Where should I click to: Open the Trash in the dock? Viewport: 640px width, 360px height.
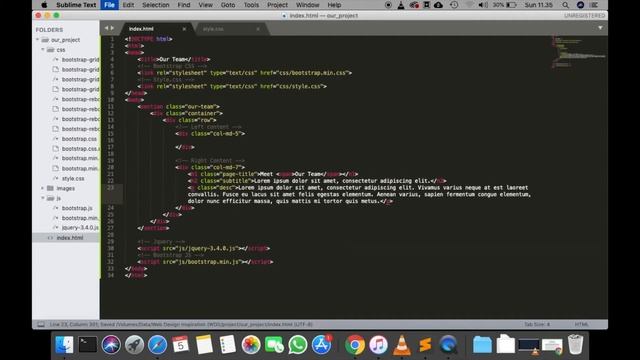(575, 345)
